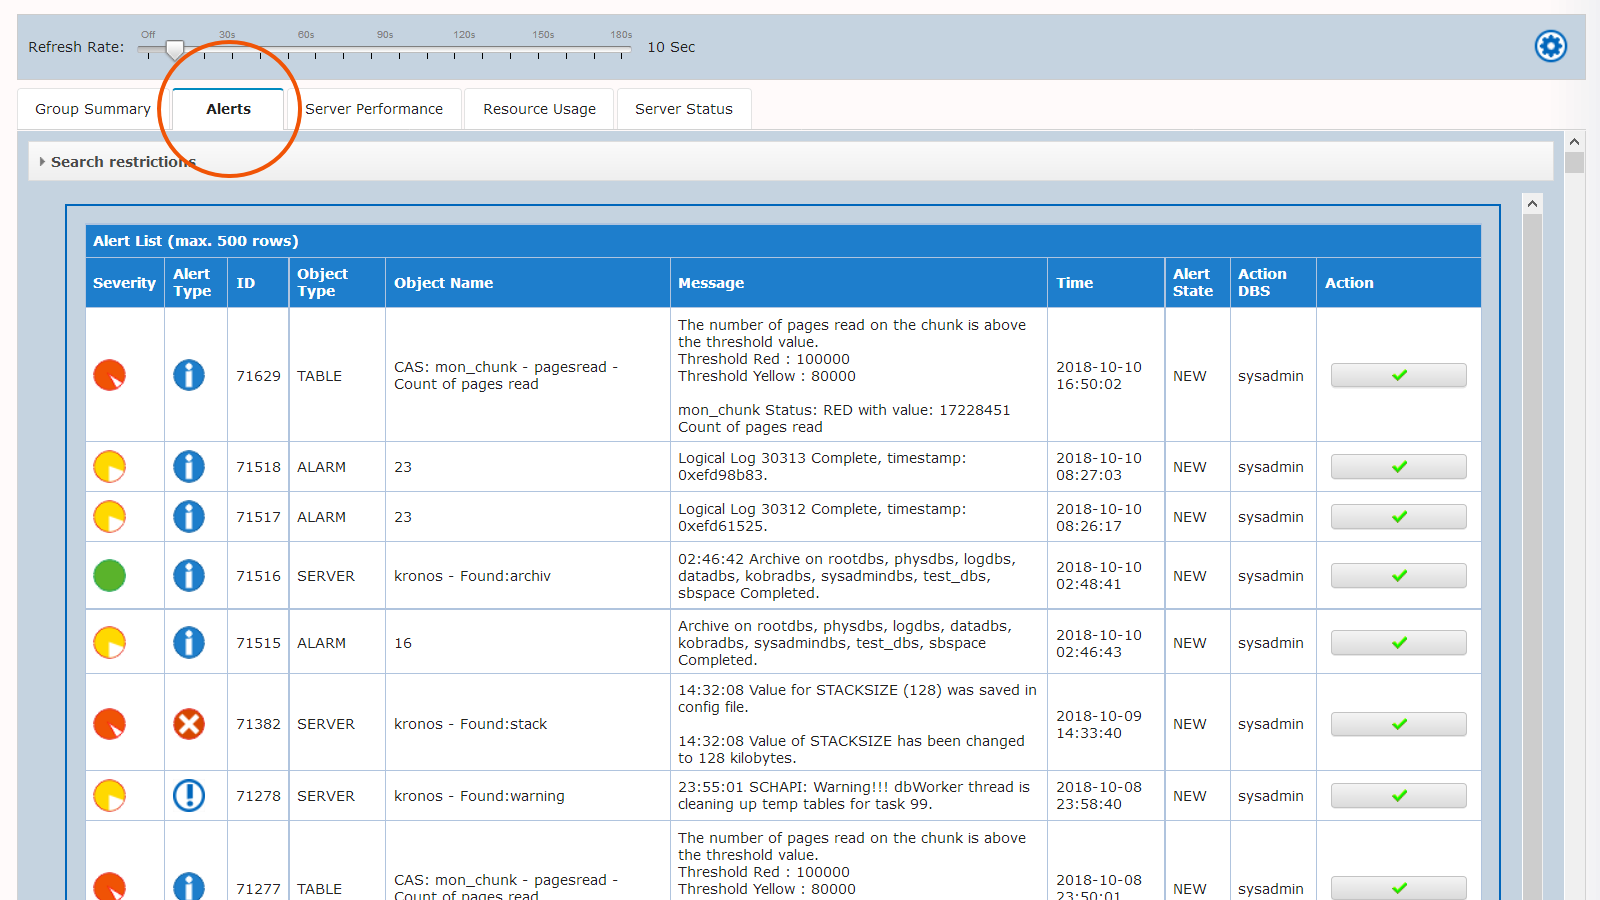1600x900 pixels.
Task: Click message 'Logical Log 30312 Complete'
Action: coord(822,517)
